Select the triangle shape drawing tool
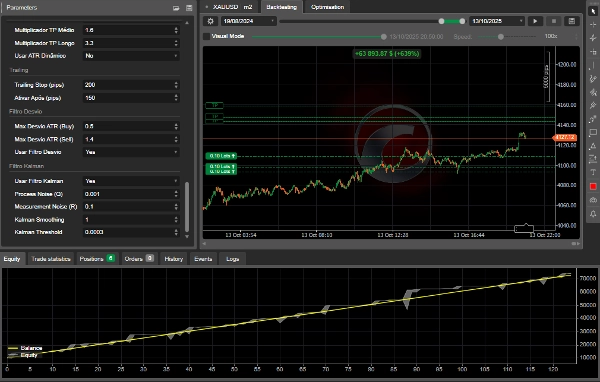Image resolution: width=600 pixels, height=382 pixels. (593, 146)
